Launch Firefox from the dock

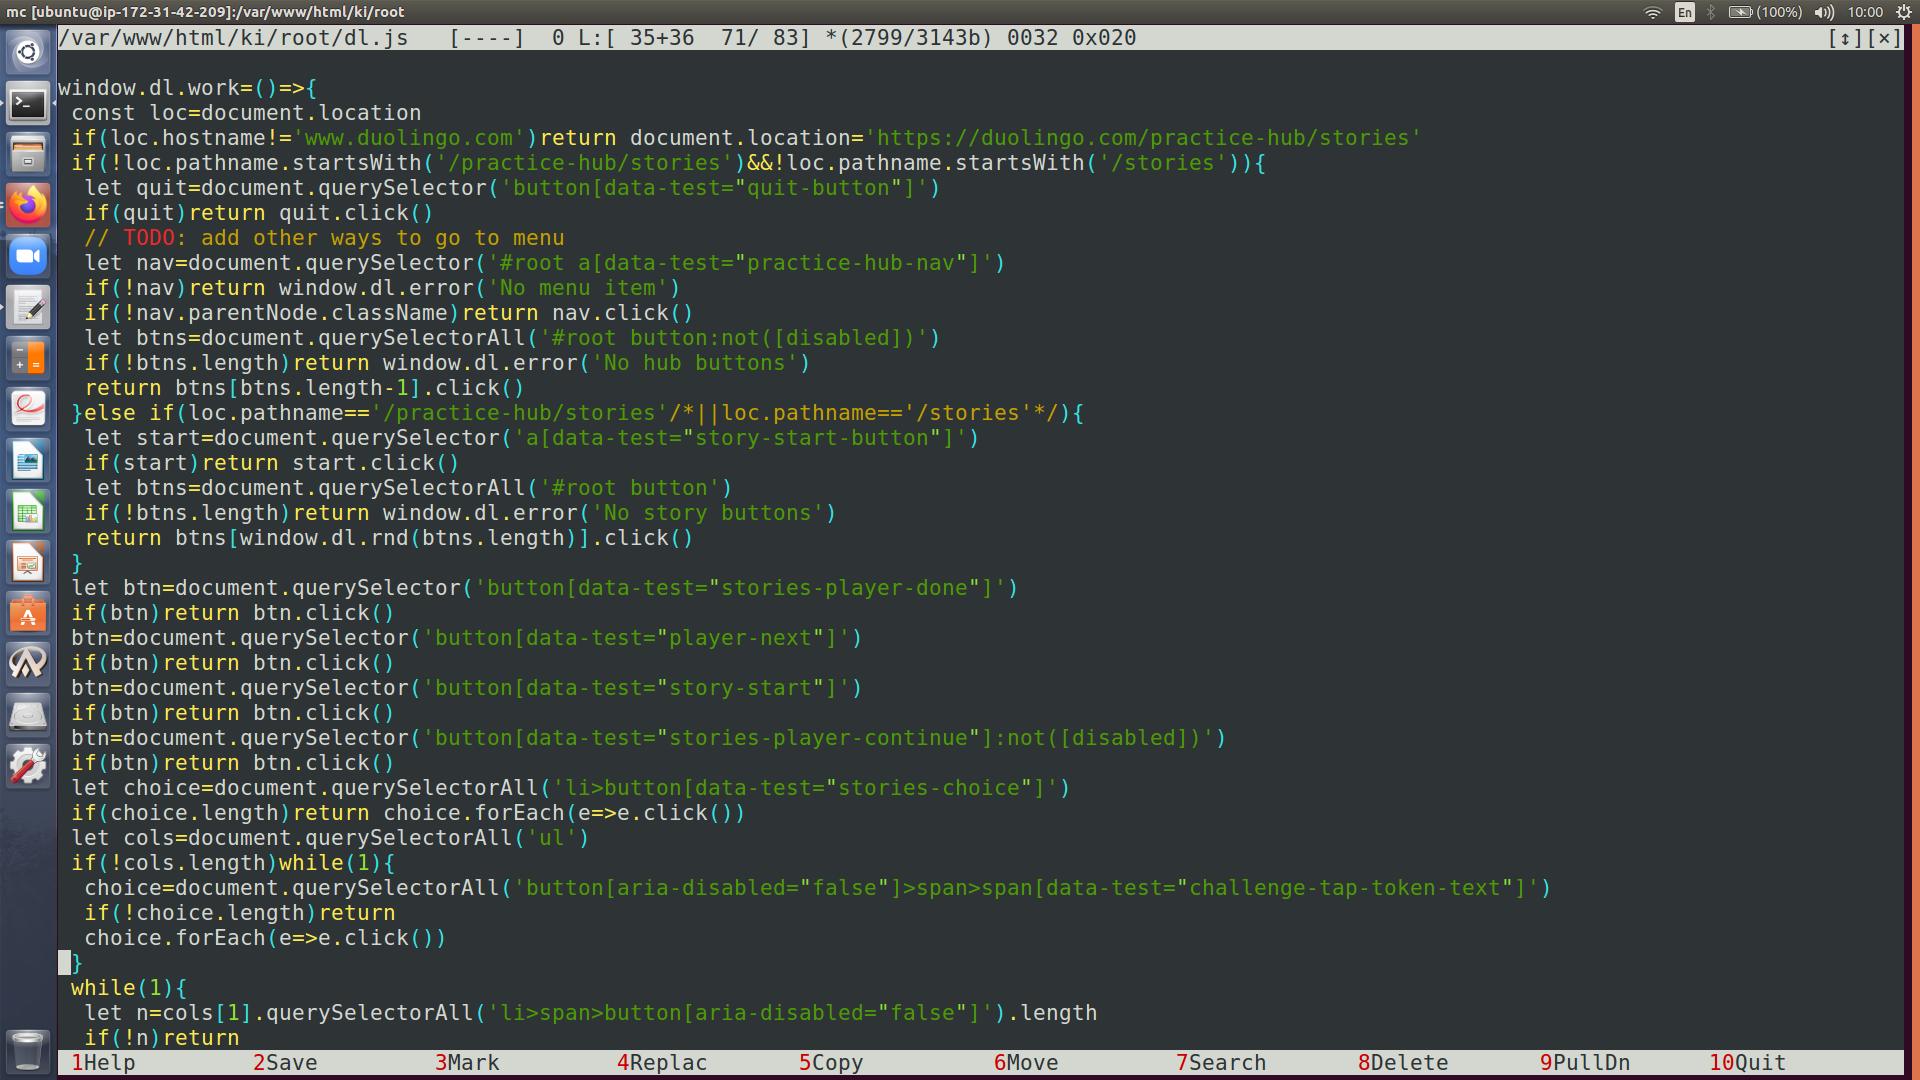pyautogui.click(x=28, y=205)
